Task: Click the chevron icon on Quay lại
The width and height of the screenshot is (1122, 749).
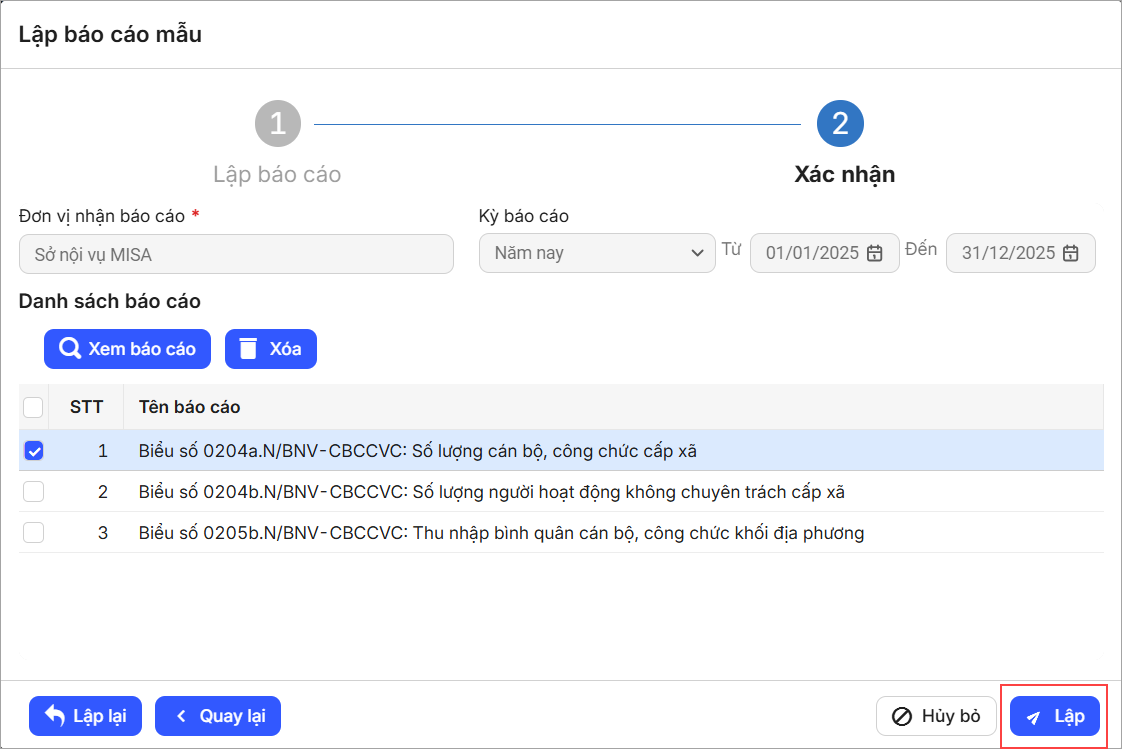Action: (181, 716)
